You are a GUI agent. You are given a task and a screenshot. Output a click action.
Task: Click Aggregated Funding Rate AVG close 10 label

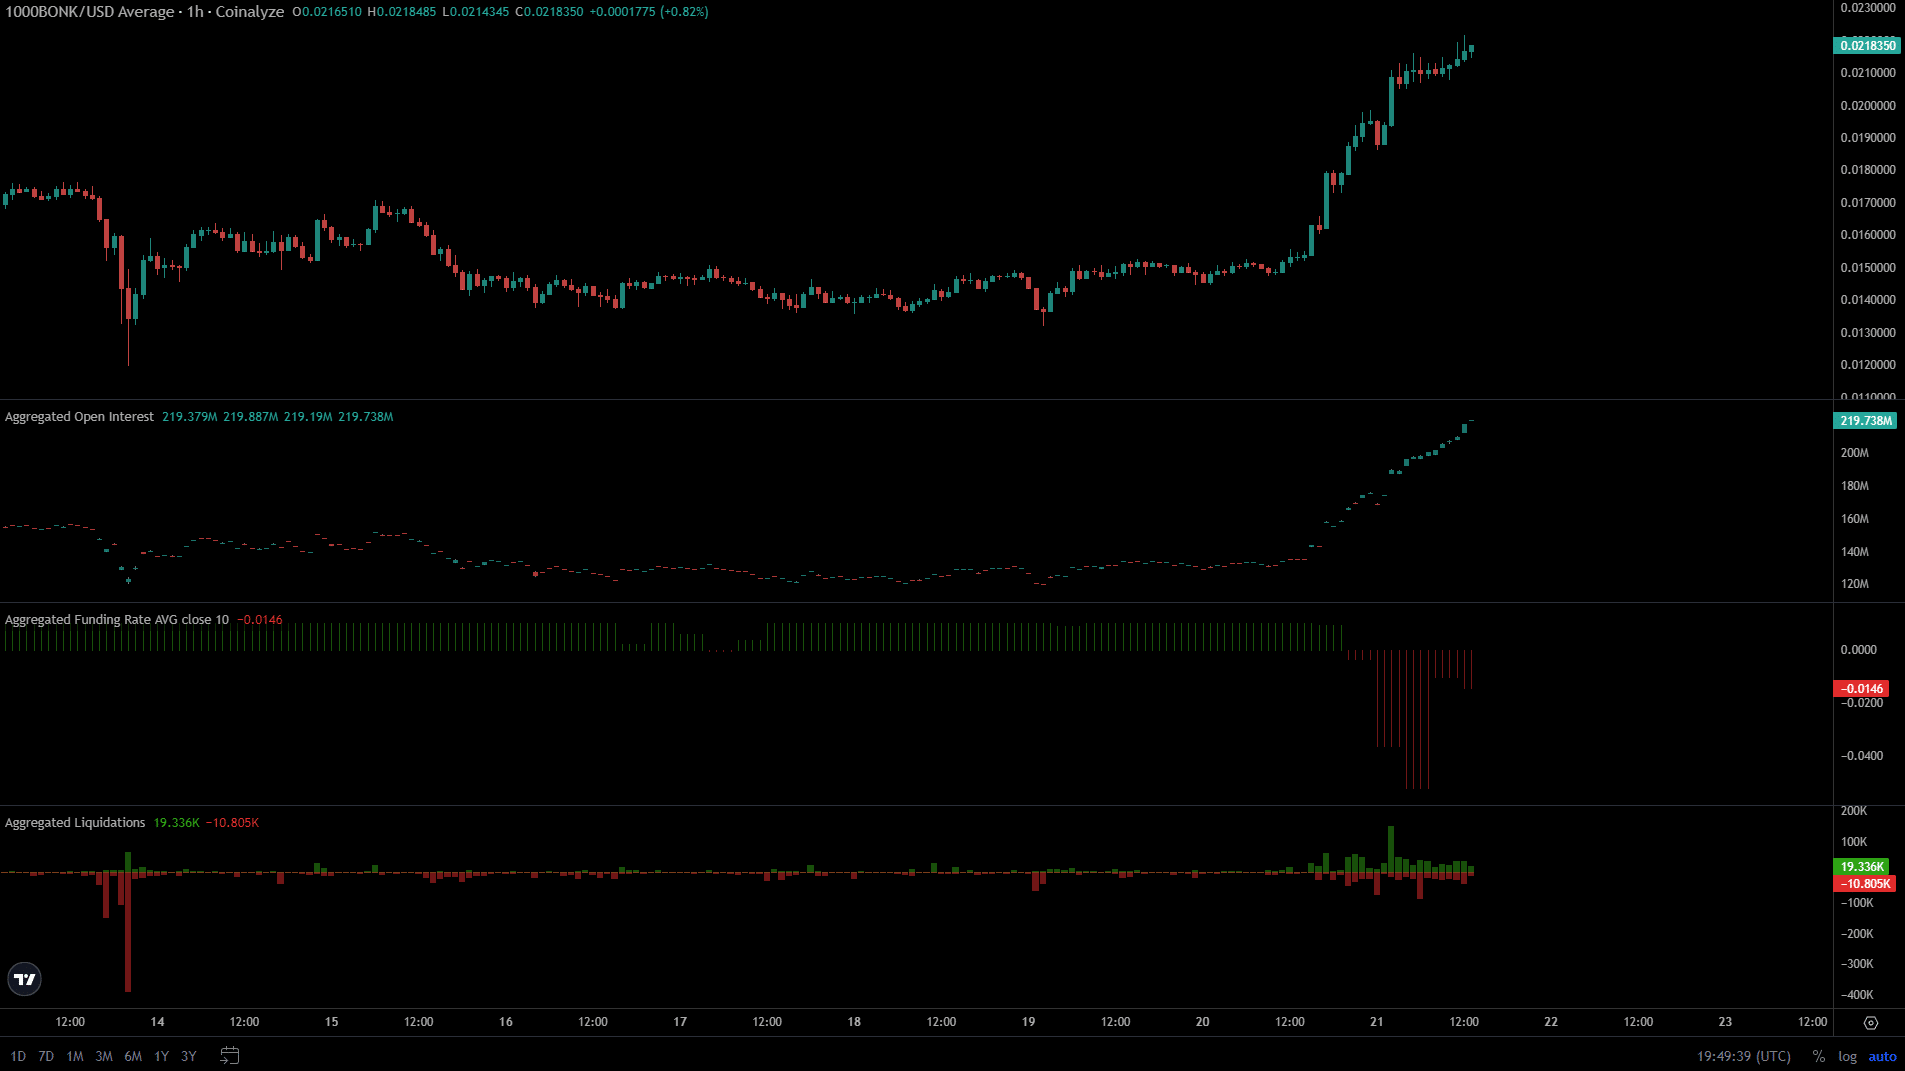click(117, 620)
